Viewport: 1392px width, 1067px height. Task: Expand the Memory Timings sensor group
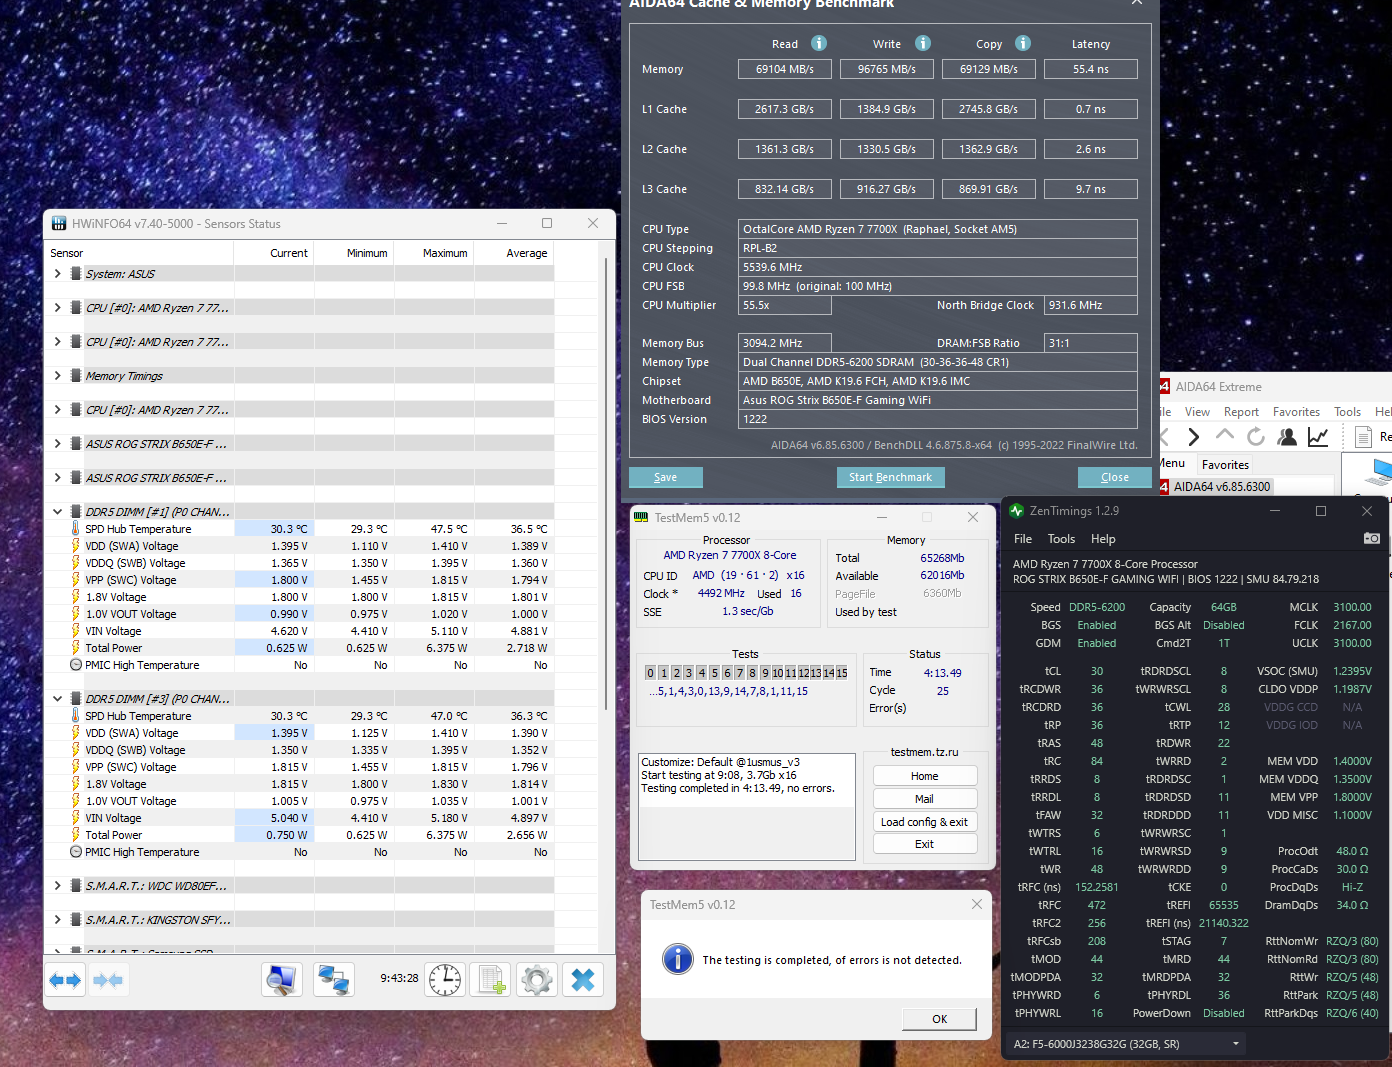[x=57, y=376]
